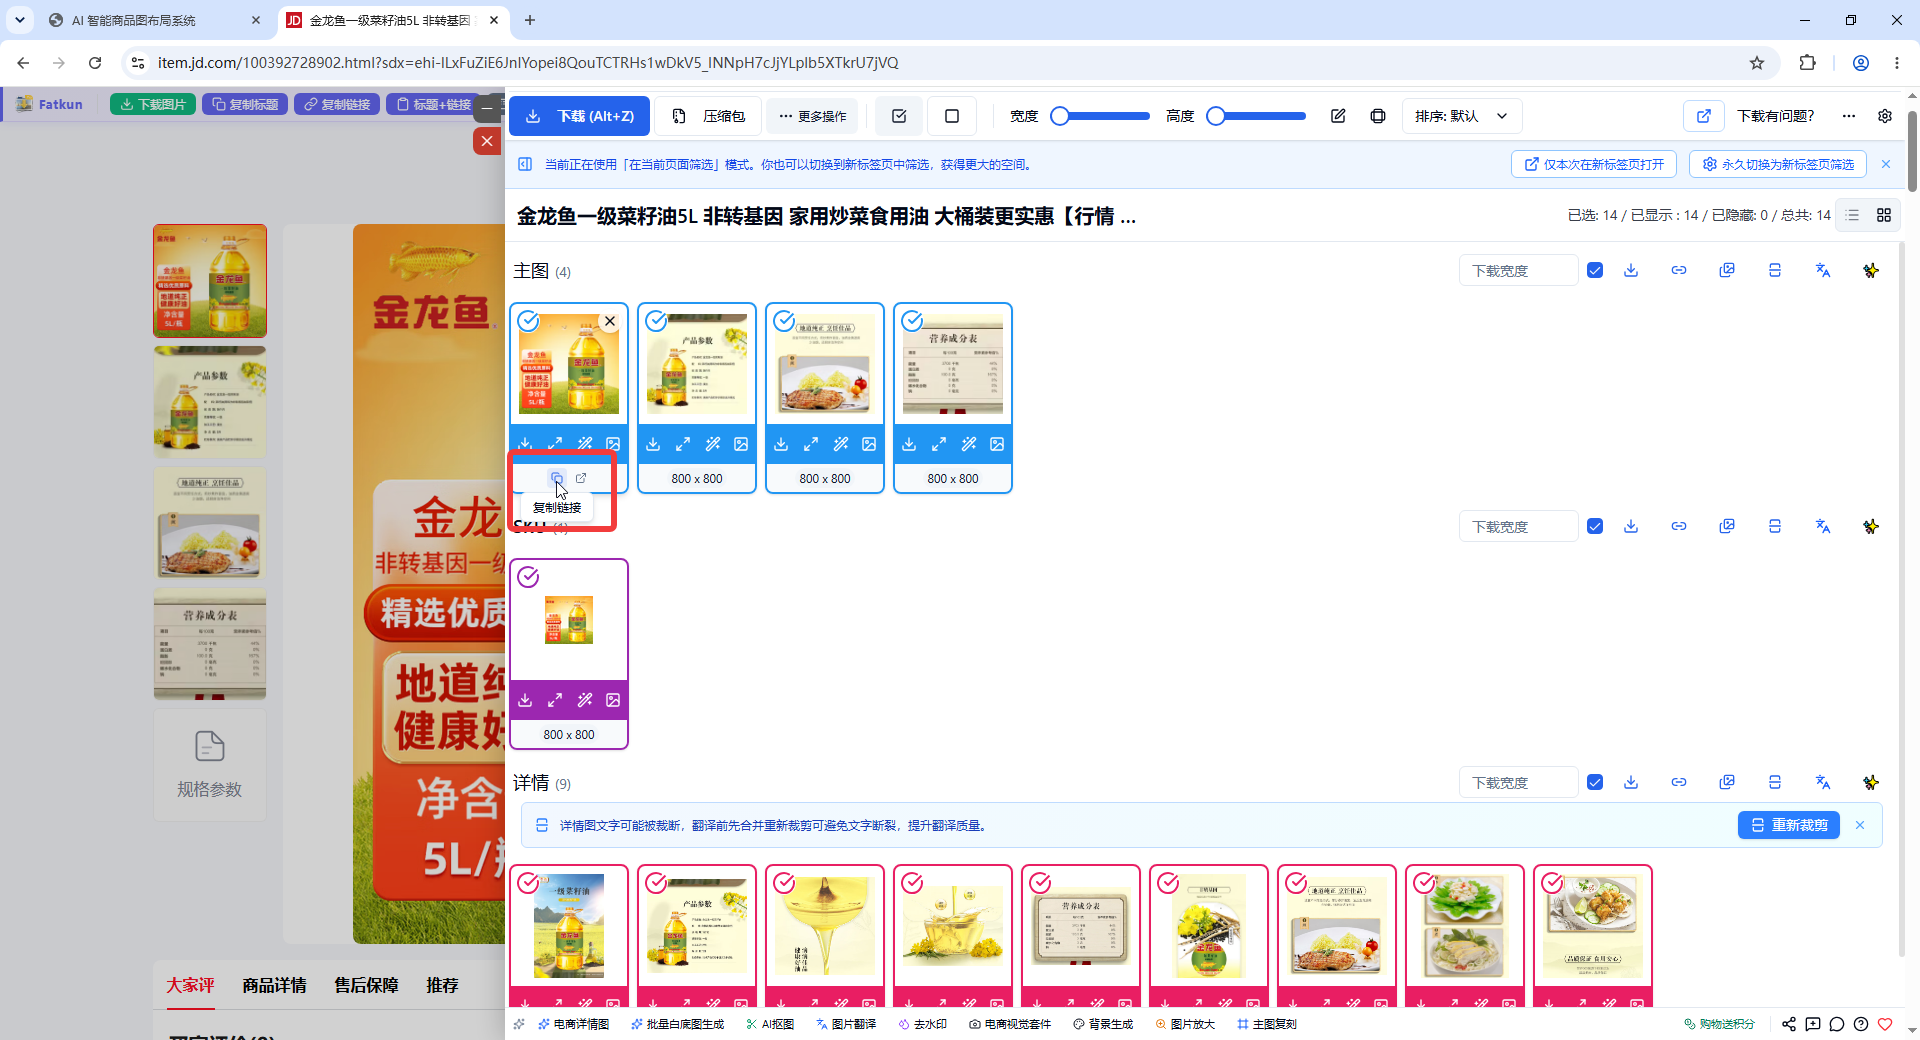Click the 下载宽度 input in the SKU row
Screen dimensions: 1920x1040
pyautogui.click(x=1518, y=527)
